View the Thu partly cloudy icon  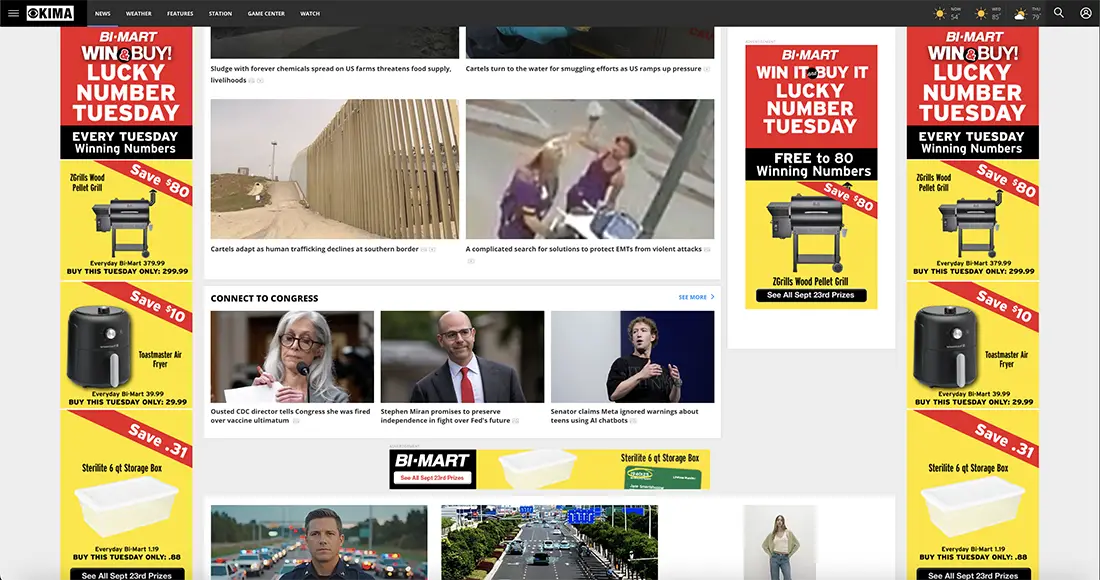click(1021, 13)
